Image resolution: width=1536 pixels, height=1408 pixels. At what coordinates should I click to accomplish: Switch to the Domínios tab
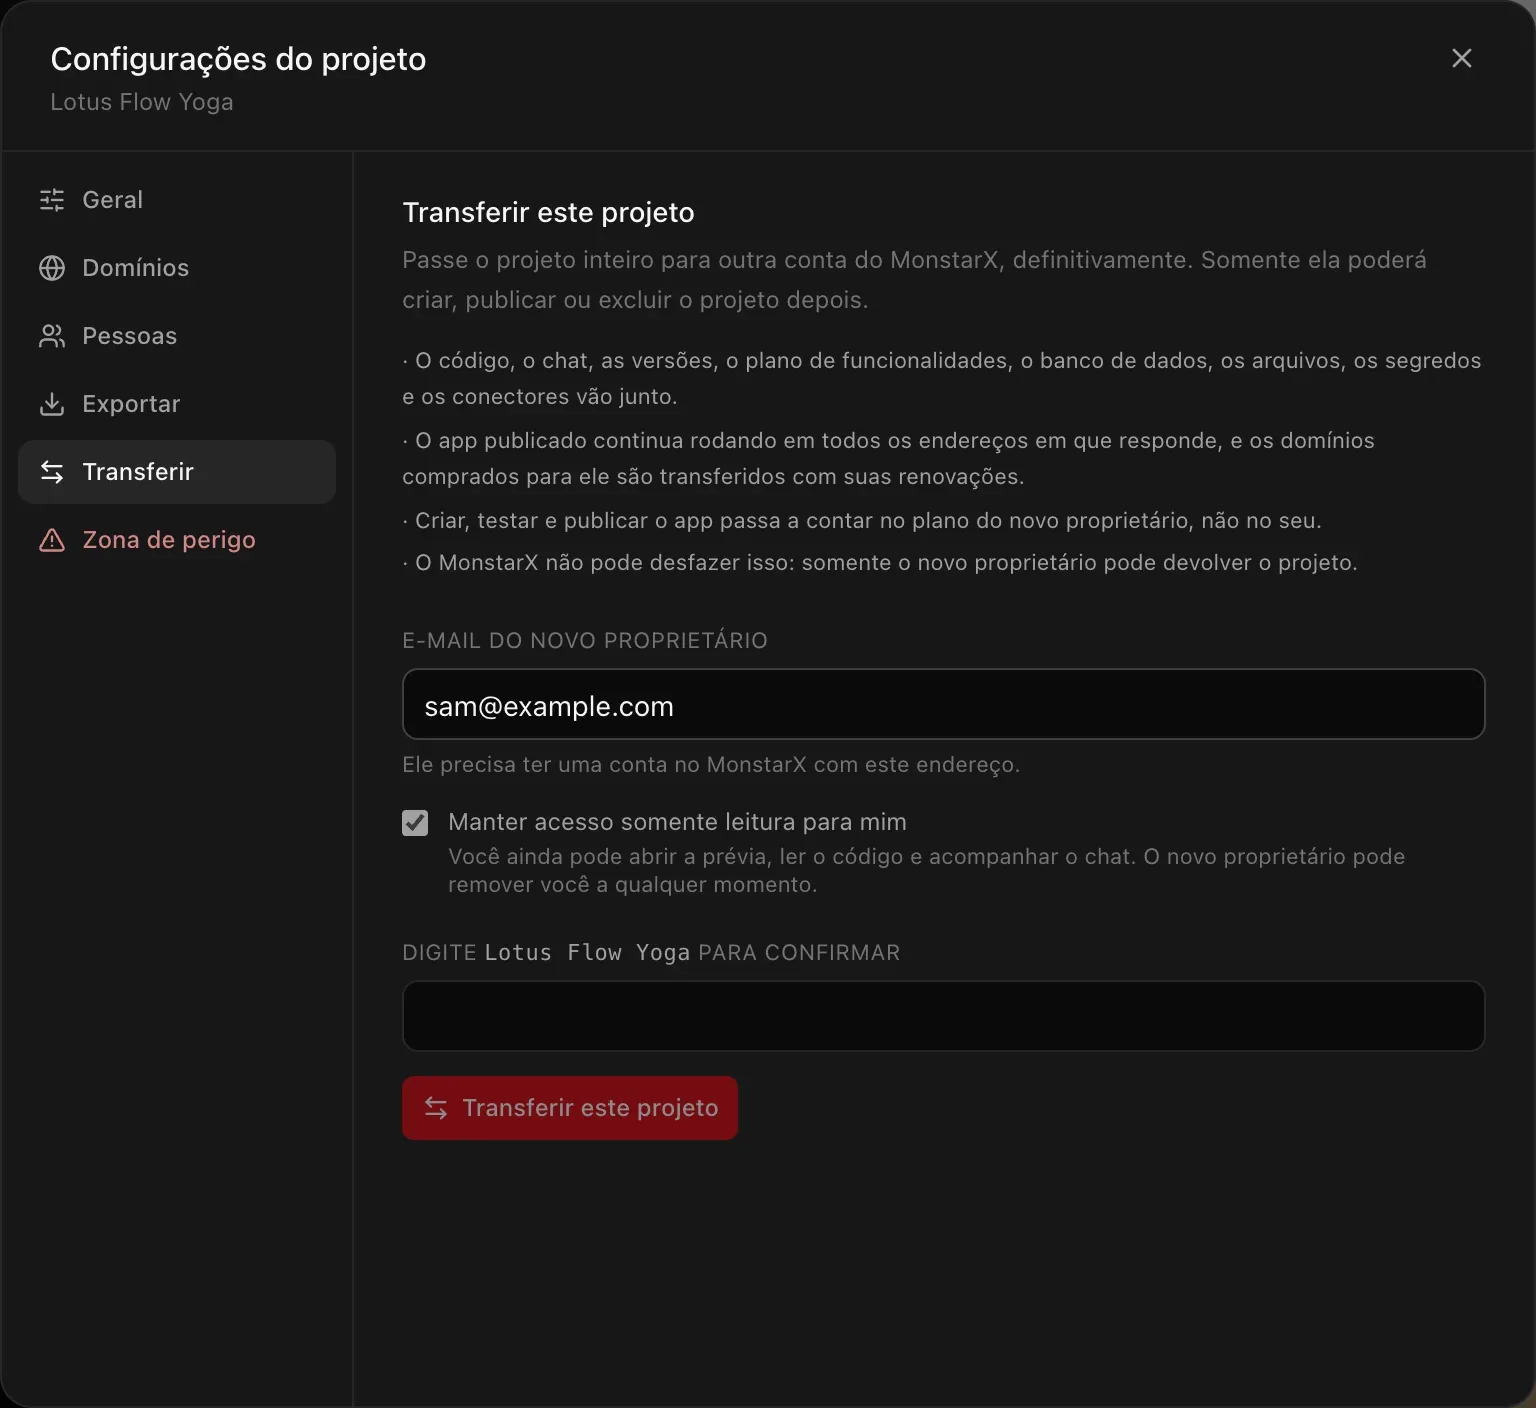(x=177, y=268)
